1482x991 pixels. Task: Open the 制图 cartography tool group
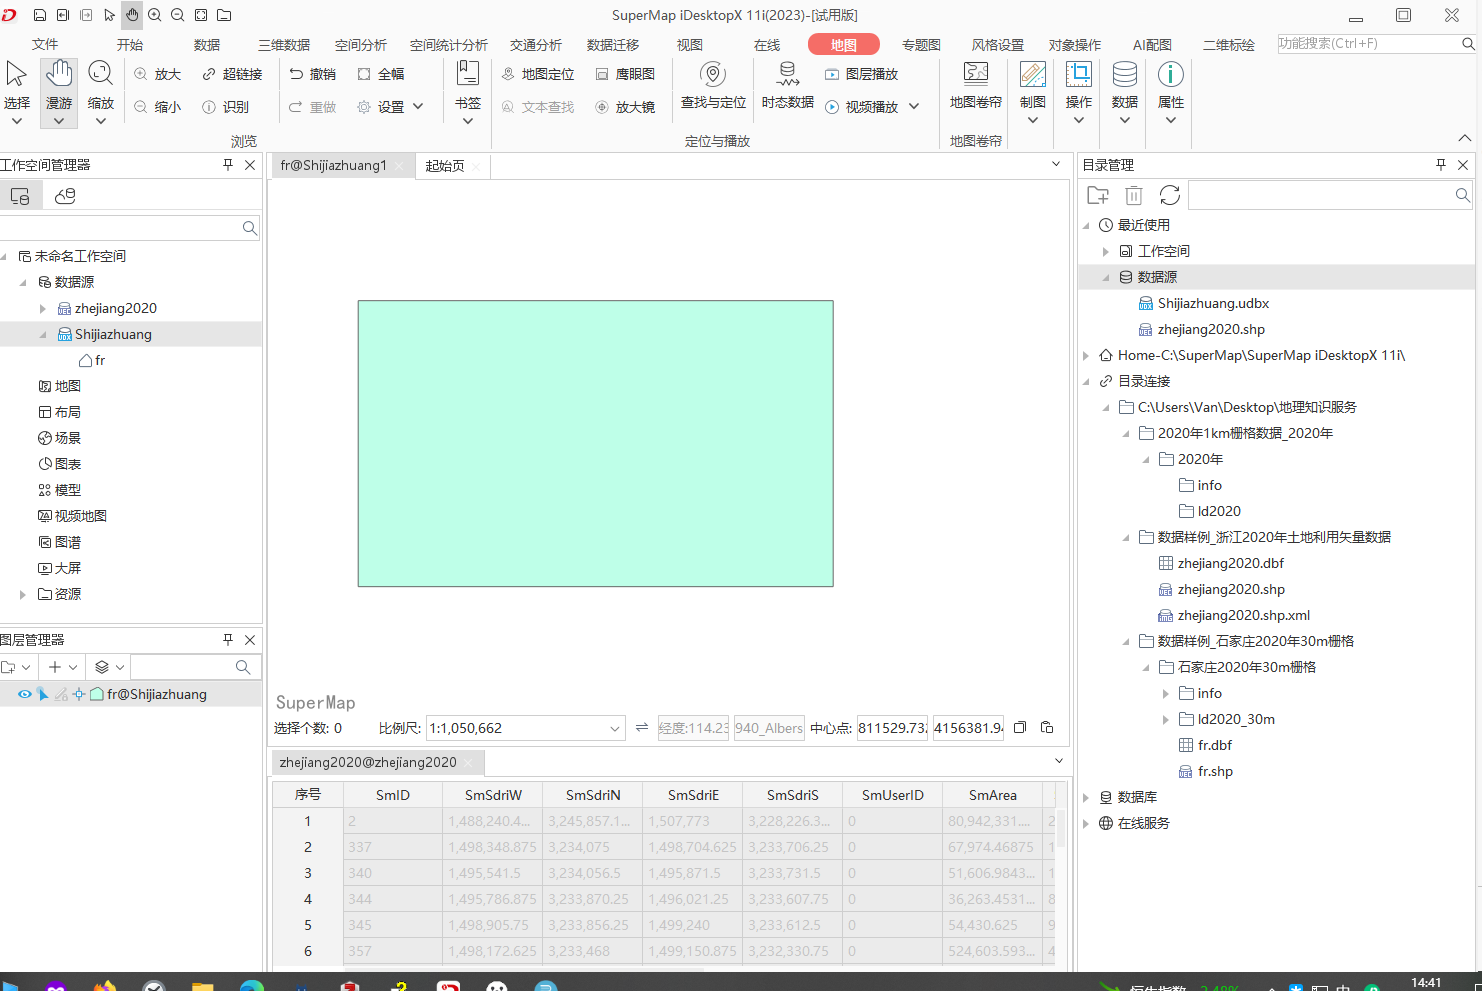pos(1033,92)
